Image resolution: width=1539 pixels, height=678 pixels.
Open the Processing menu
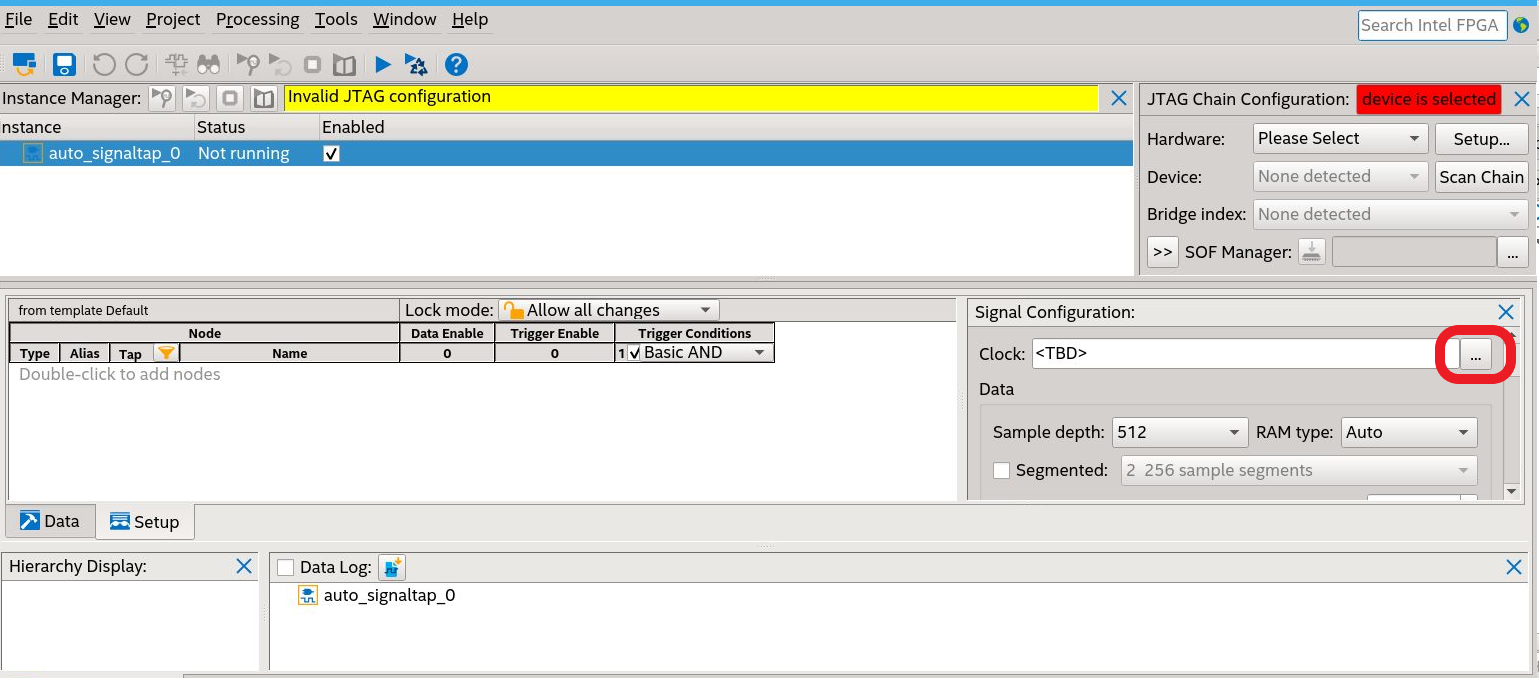(x=257, y=19)
